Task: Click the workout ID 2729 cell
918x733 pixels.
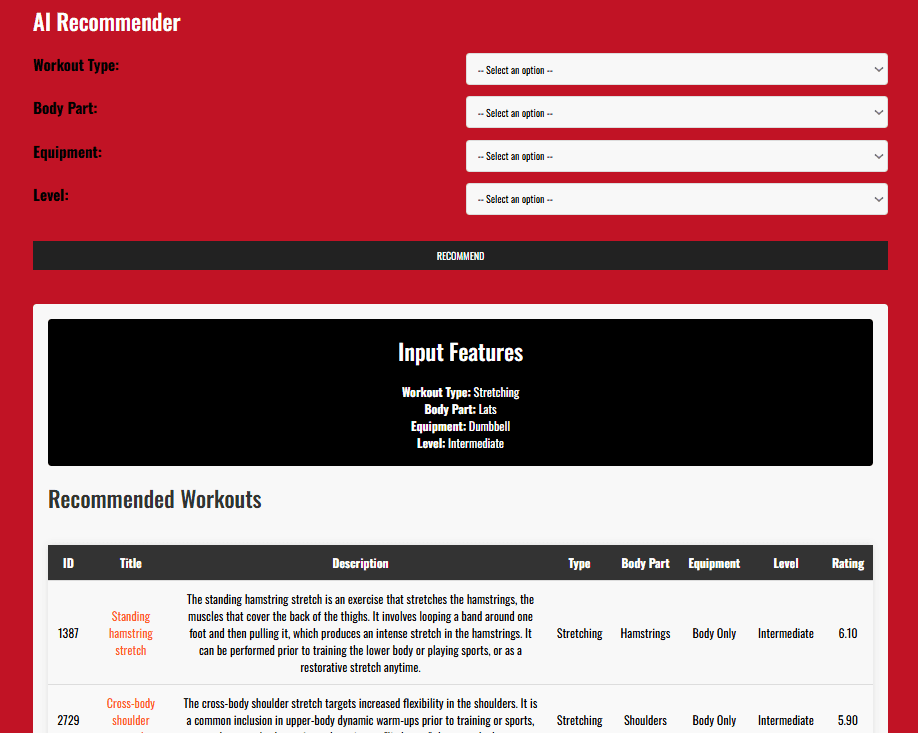Action: [x=68, y=720]
